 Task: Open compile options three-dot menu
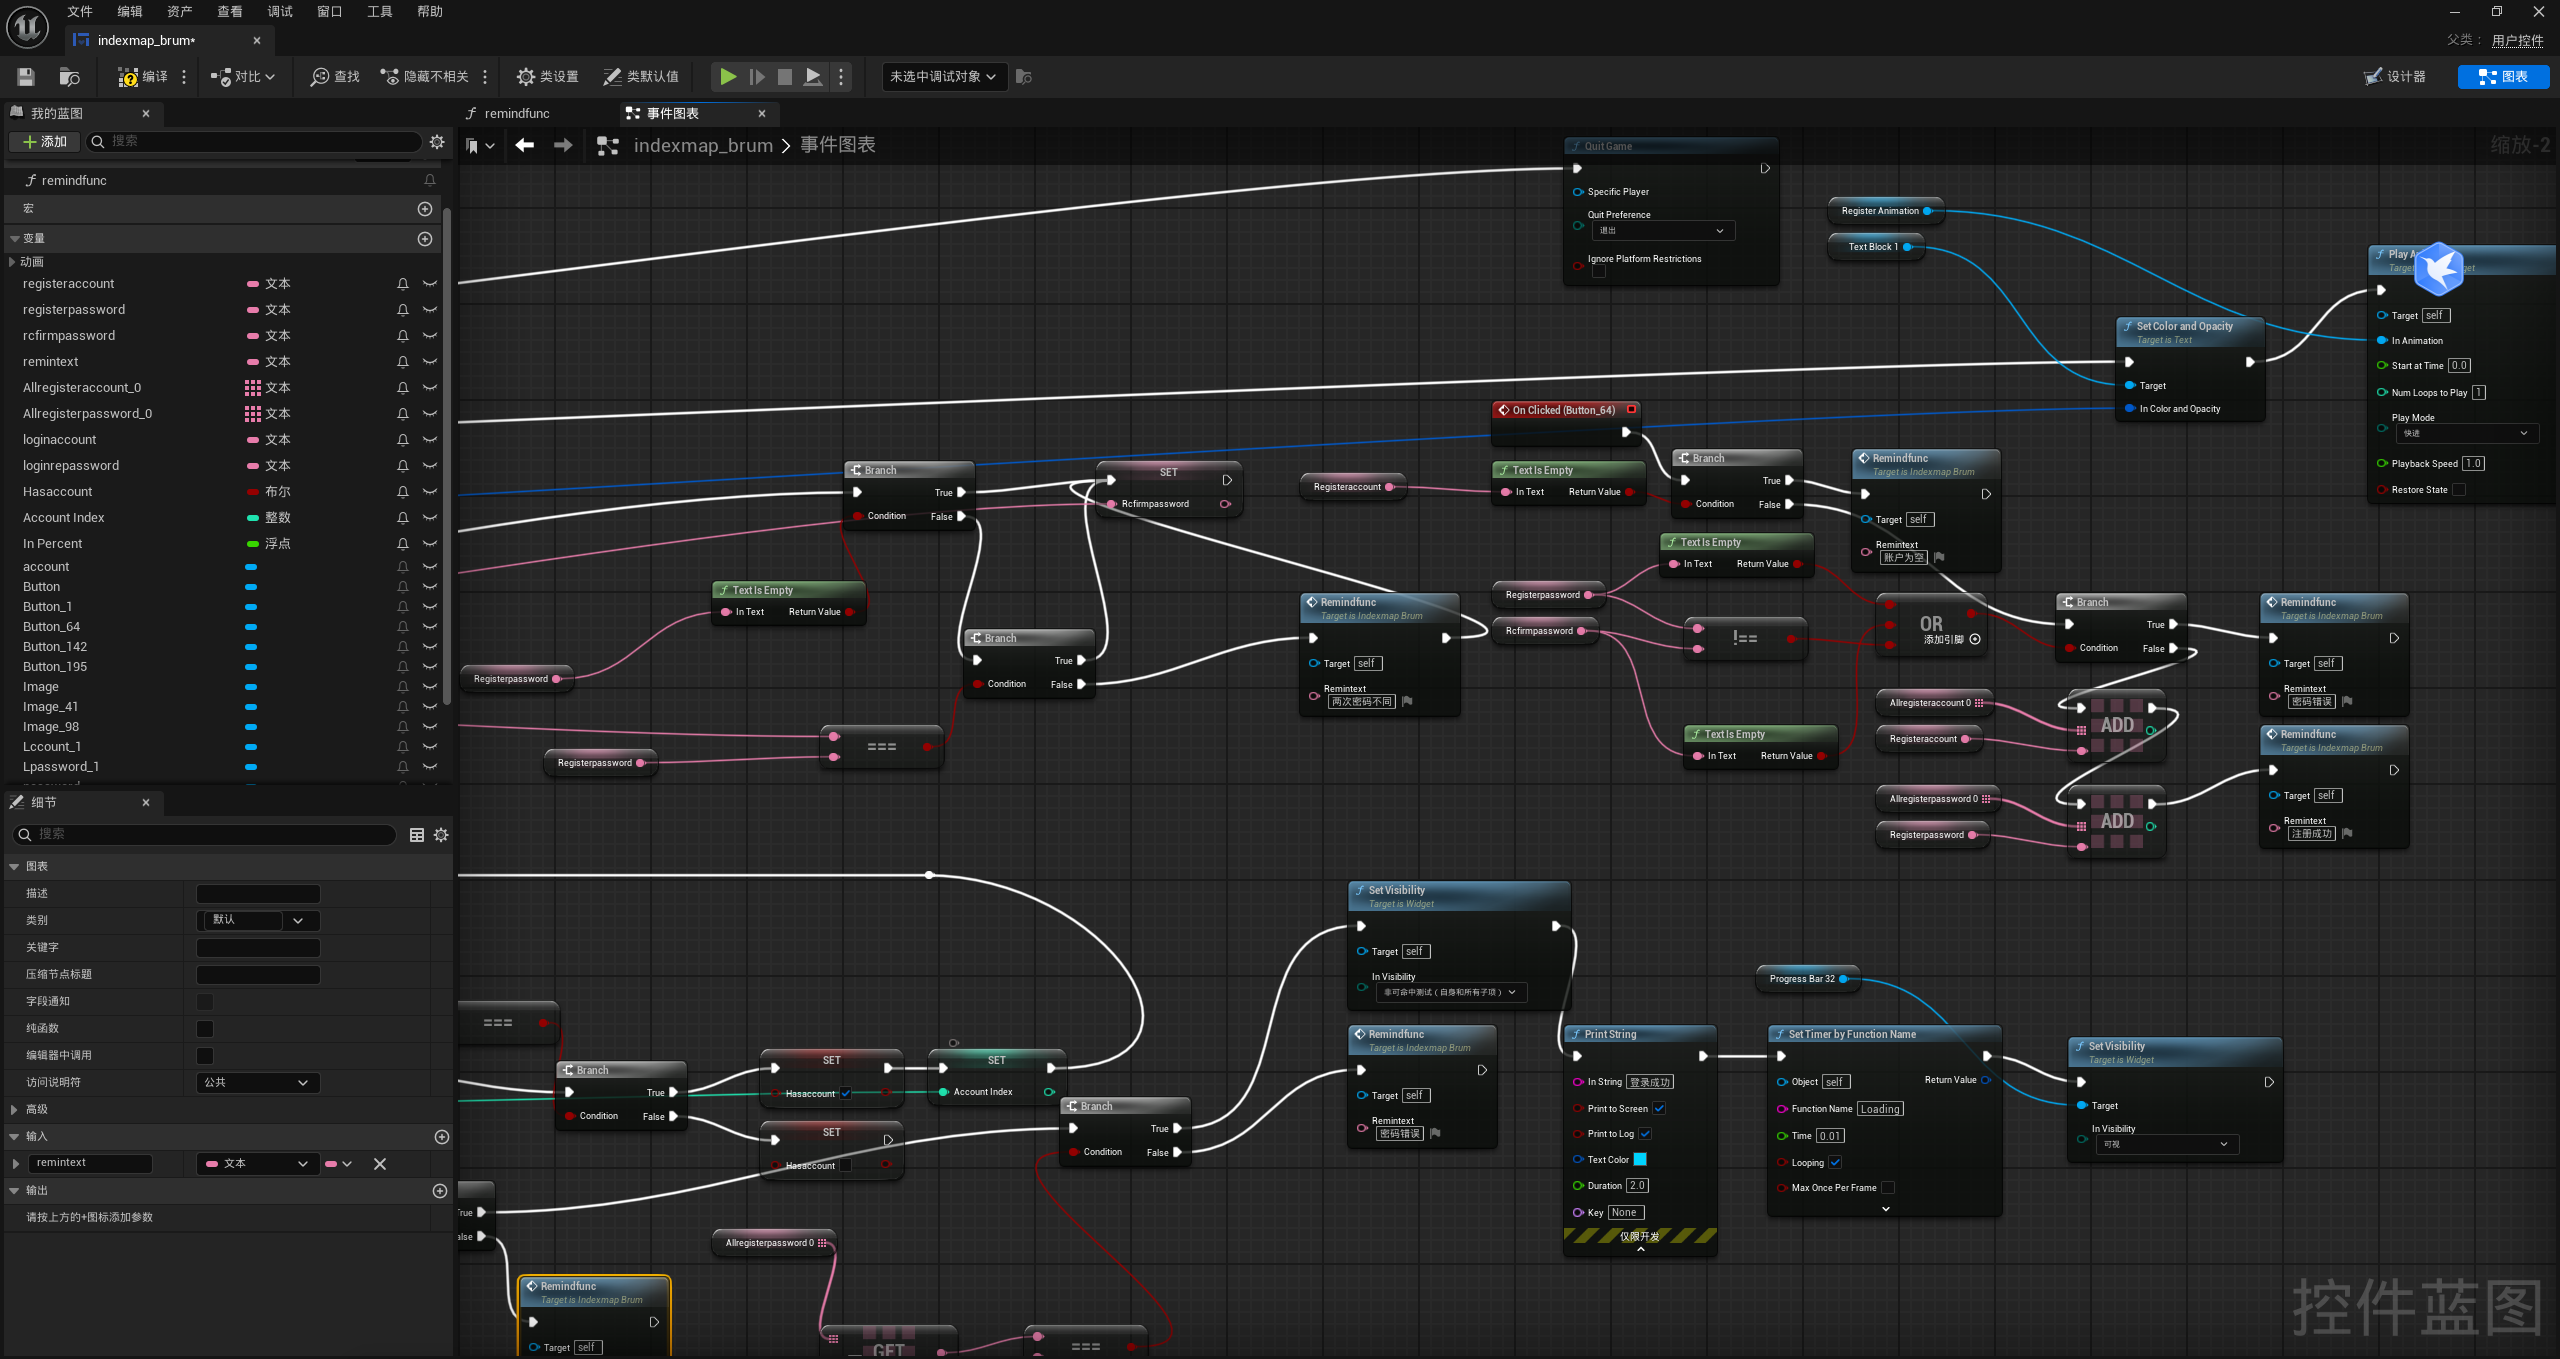coord(184,77)
